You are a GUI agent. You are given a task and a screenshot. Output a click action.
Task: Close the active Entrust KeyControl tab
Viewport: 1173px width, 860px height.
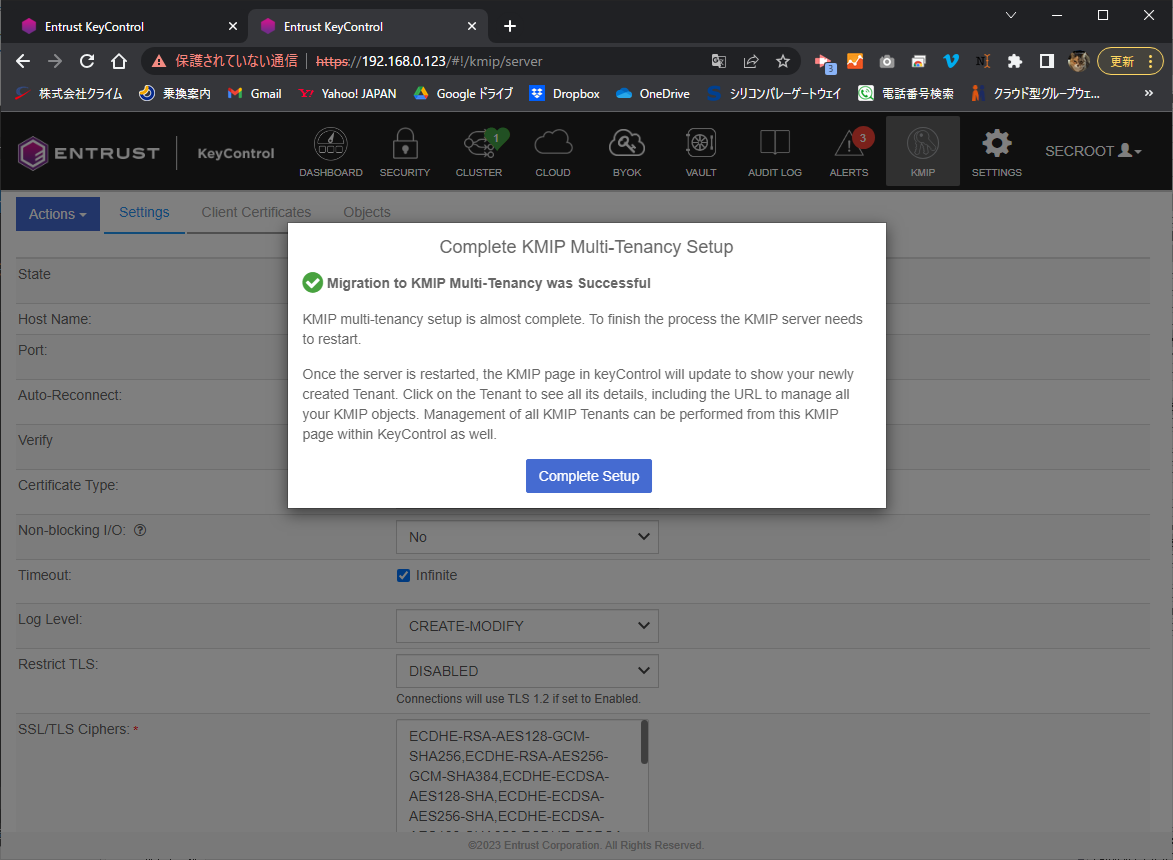(472, 26)
